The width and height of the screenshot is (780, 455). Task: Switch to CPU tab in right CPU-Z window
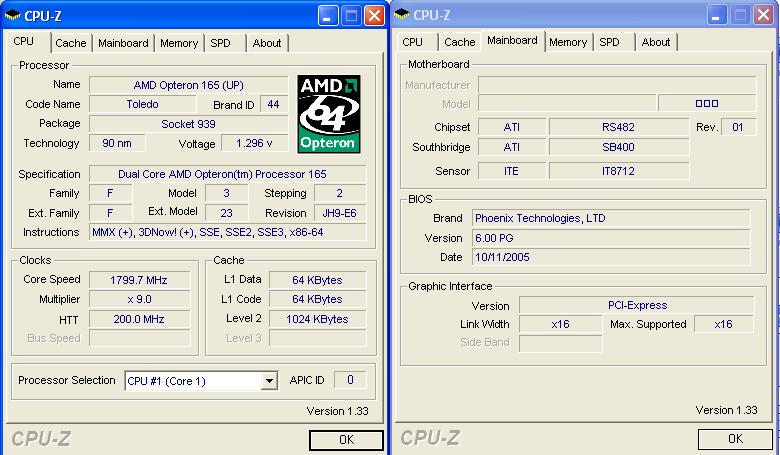coord(412,42)
